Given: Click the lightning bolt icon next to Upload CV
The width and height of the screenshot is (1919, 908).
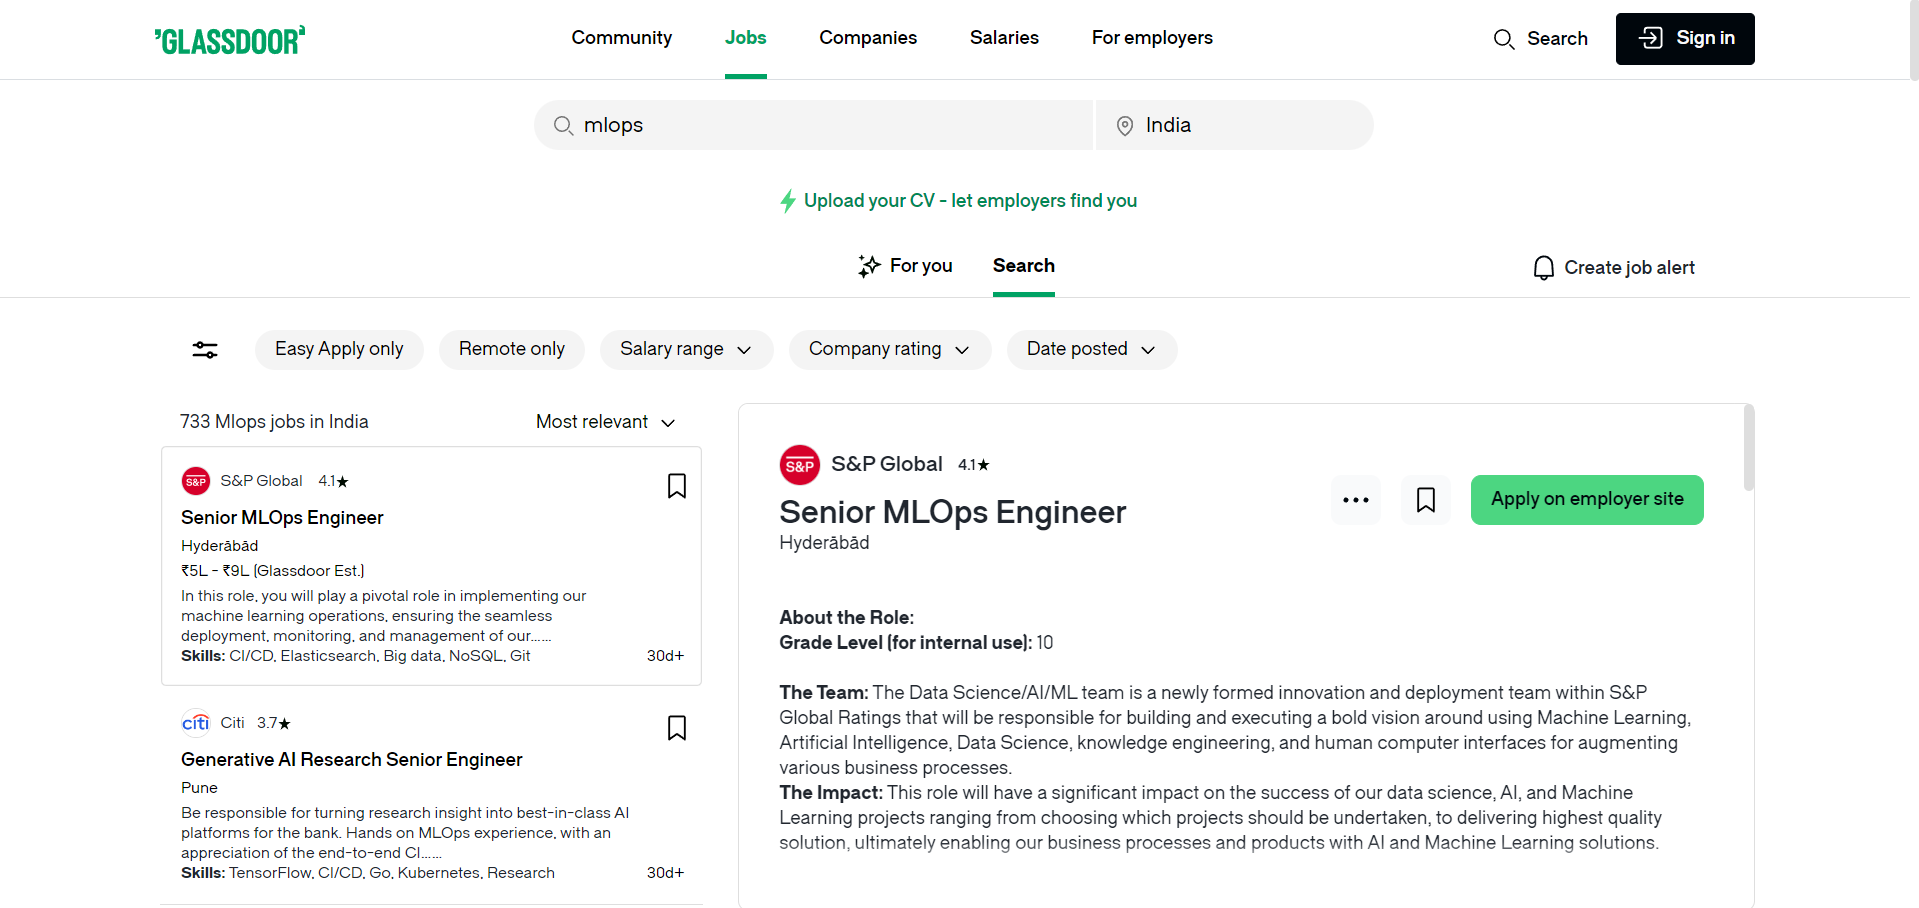Looking at the screenshot, I should (x=788, y=201).
